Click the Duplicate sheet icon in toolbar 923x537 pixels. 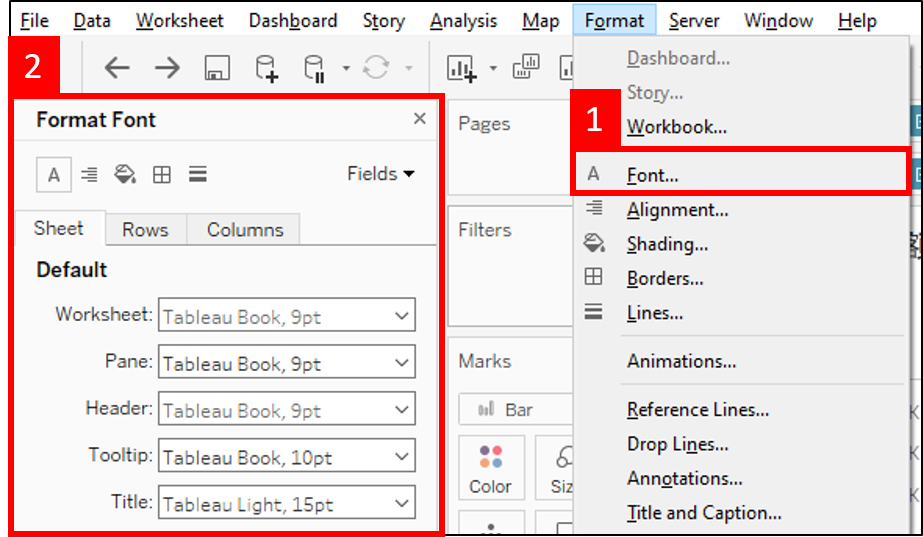[x=526, y=67]
